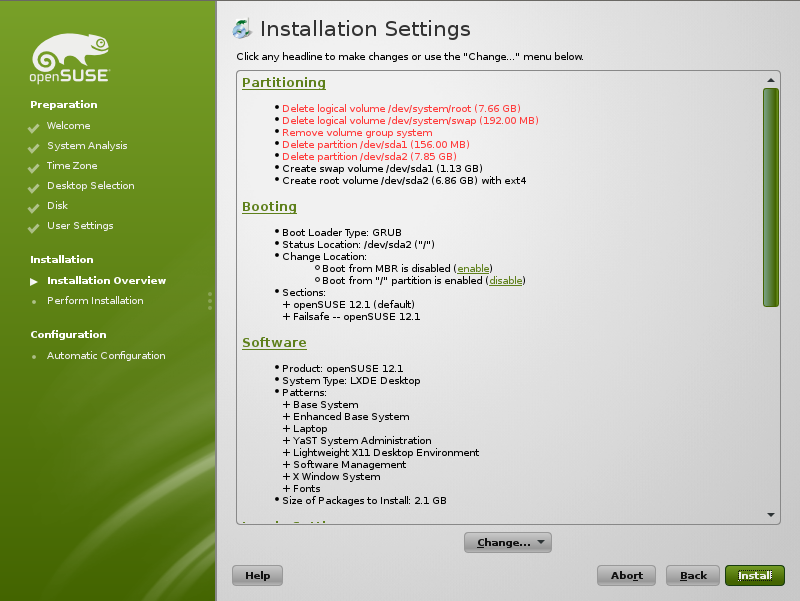Screen dimensions: 800x601
Task: Select Perform Installation in sidebar
Action: pyautogui.click(x=95, y=300)
